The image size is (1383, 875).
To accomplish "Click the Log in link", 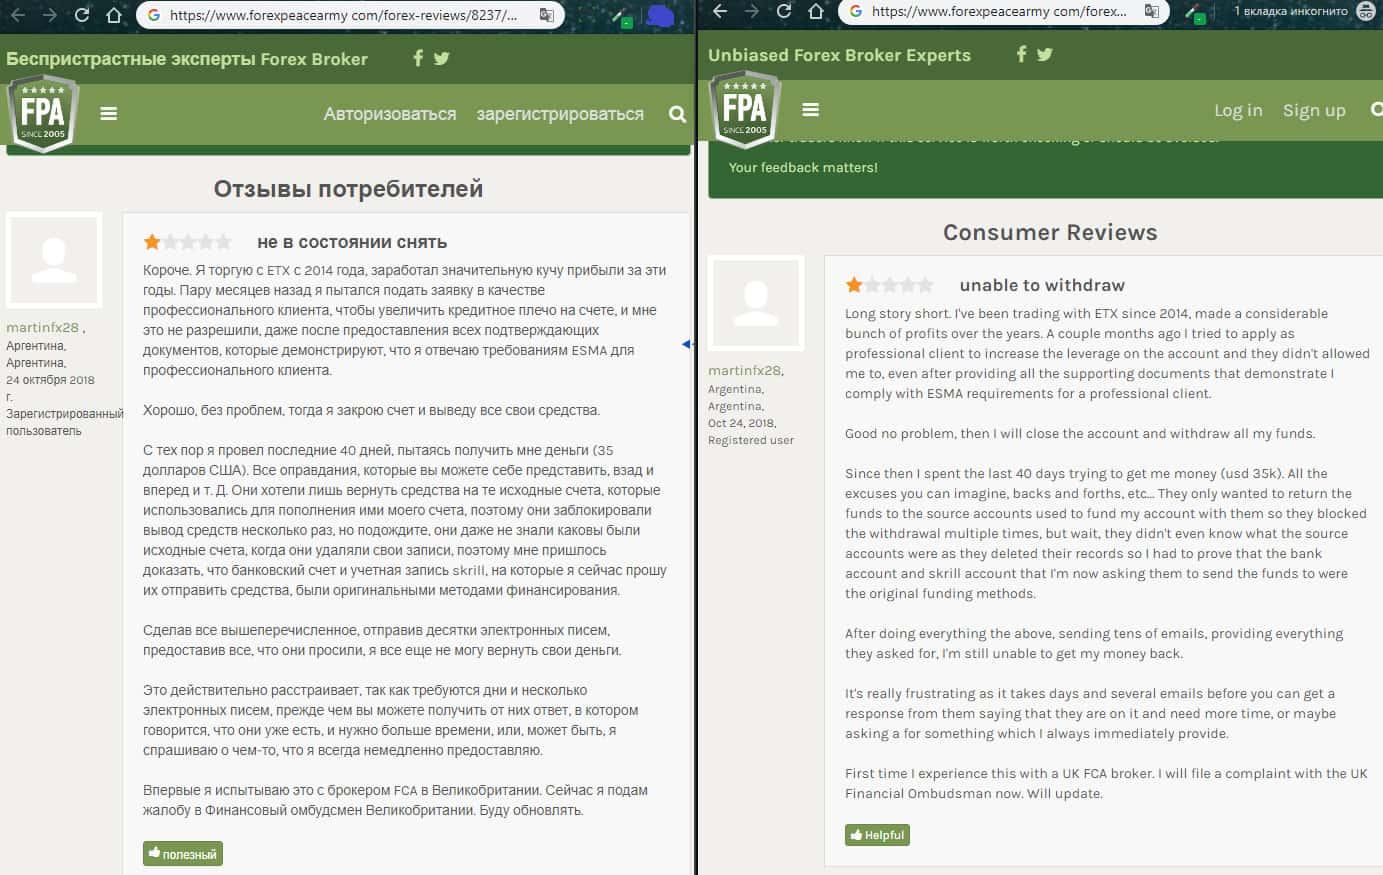I will click(1238, 110).
